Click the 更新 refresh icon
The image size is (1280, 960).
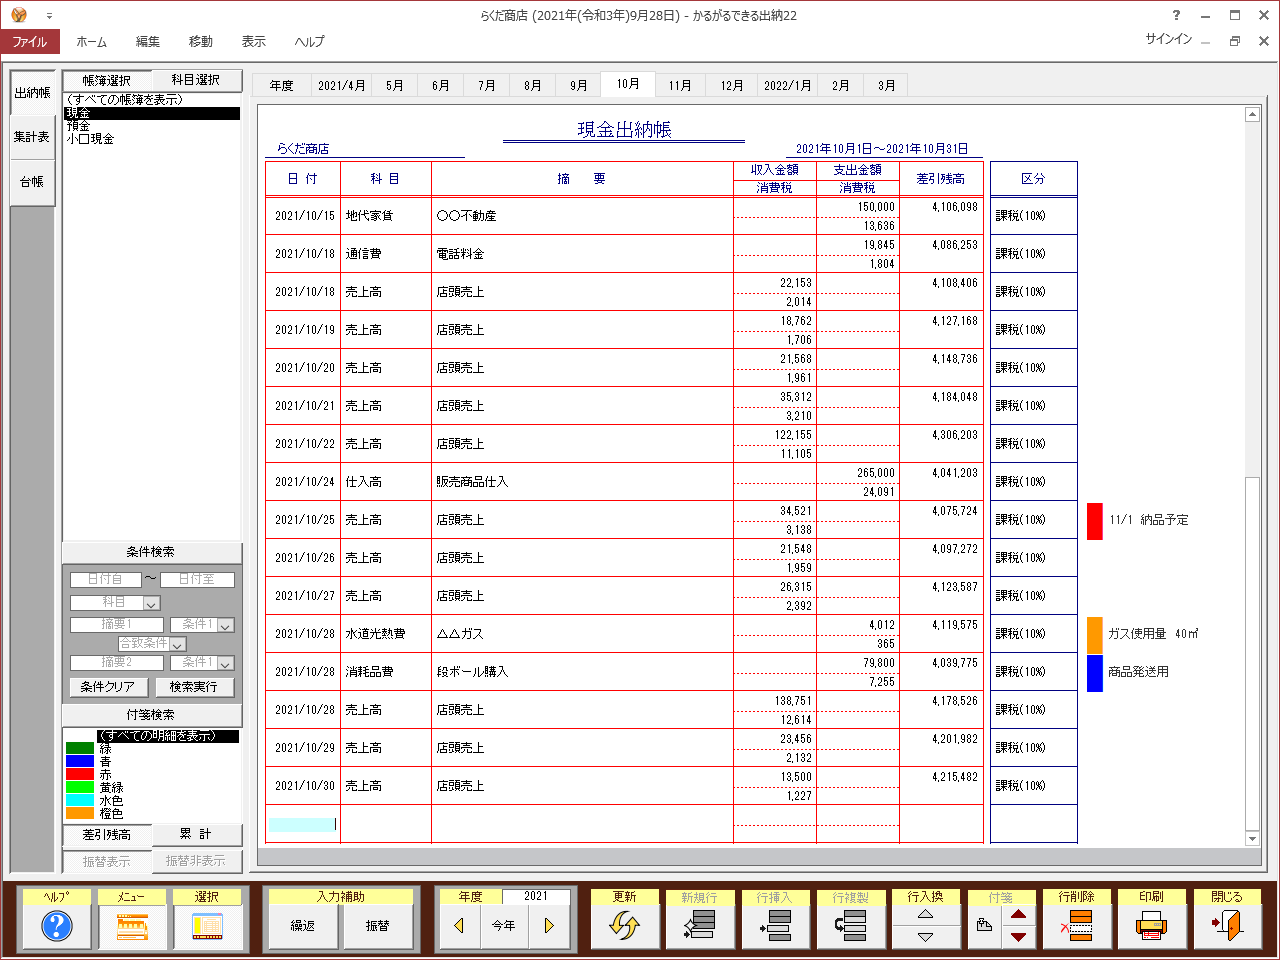click(x=625, y=927)
